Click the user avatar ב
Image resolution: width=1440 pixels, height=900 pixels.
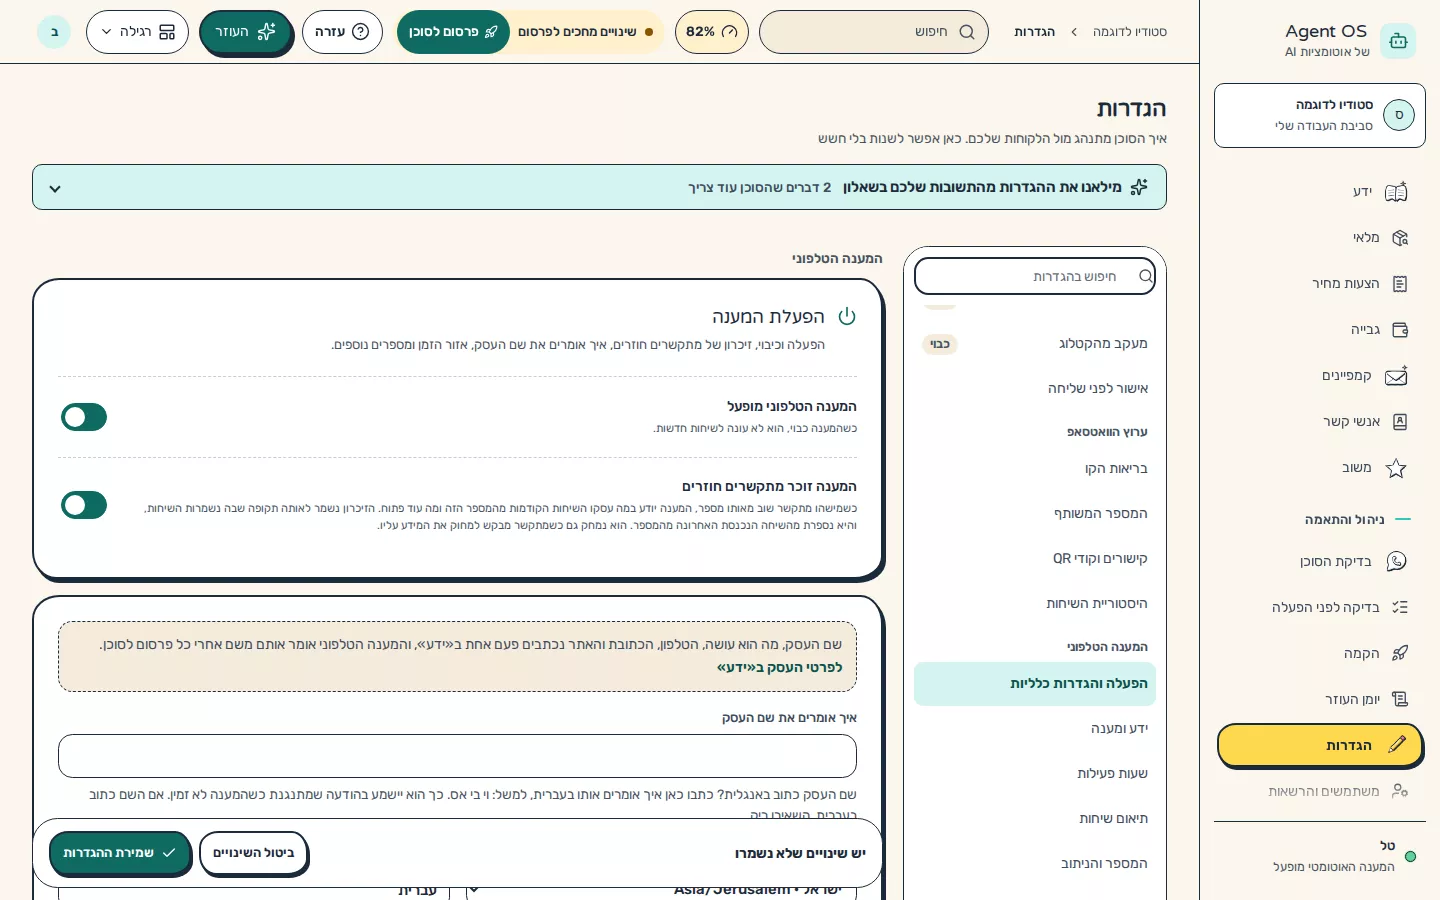[x=54, y=32]
